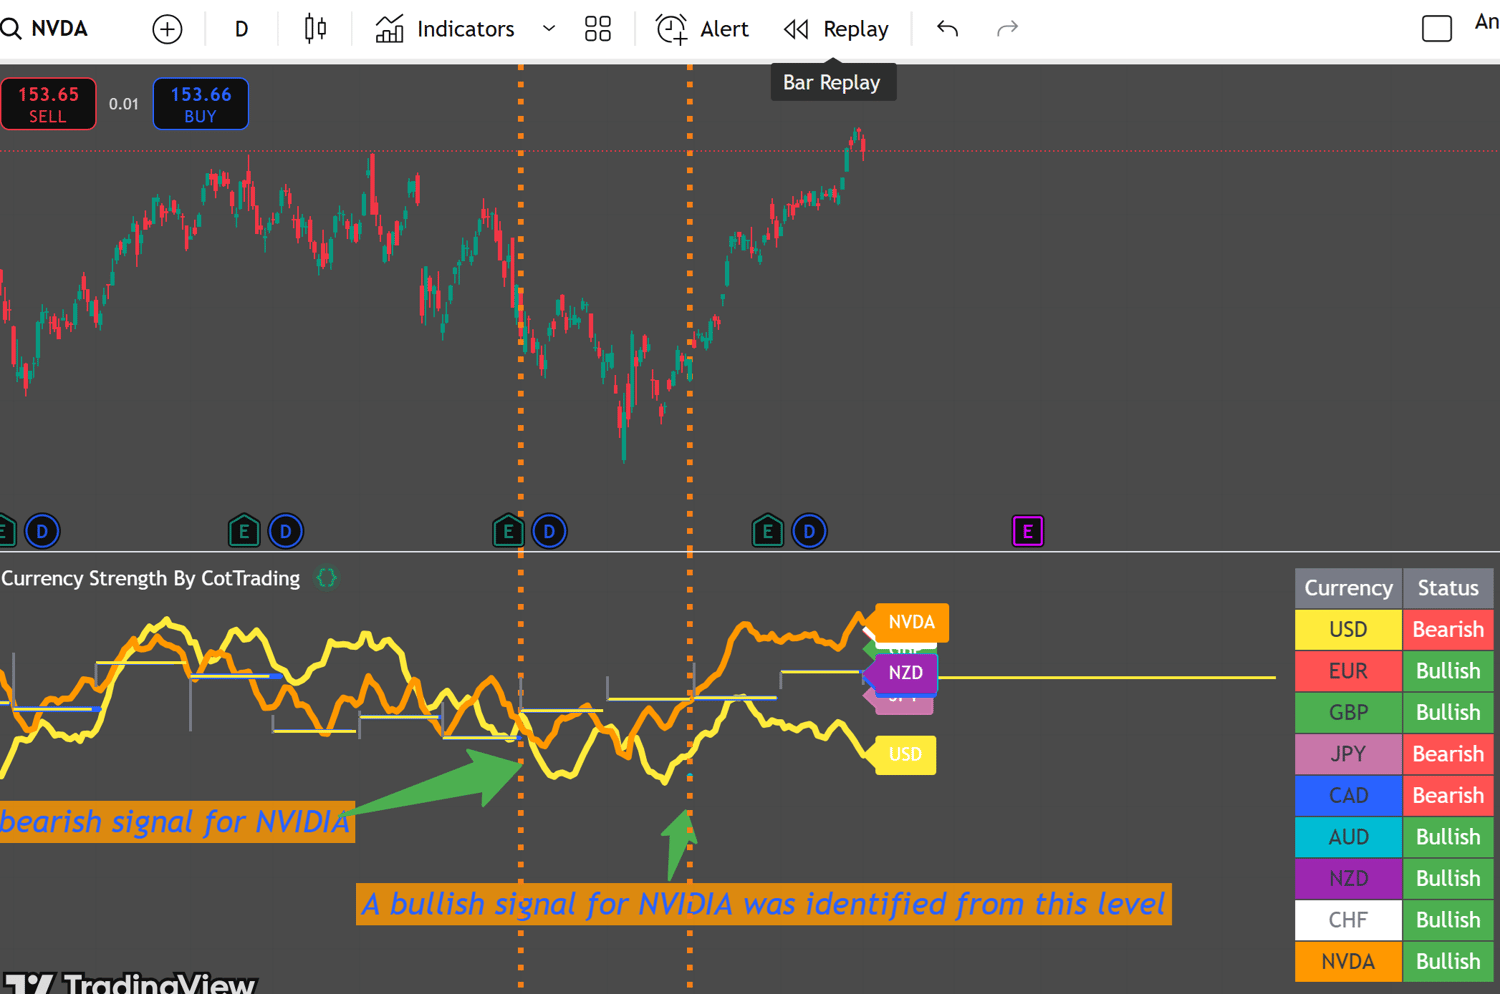
Task: Click the red EUR currency cell
Action: (1348, 671)
